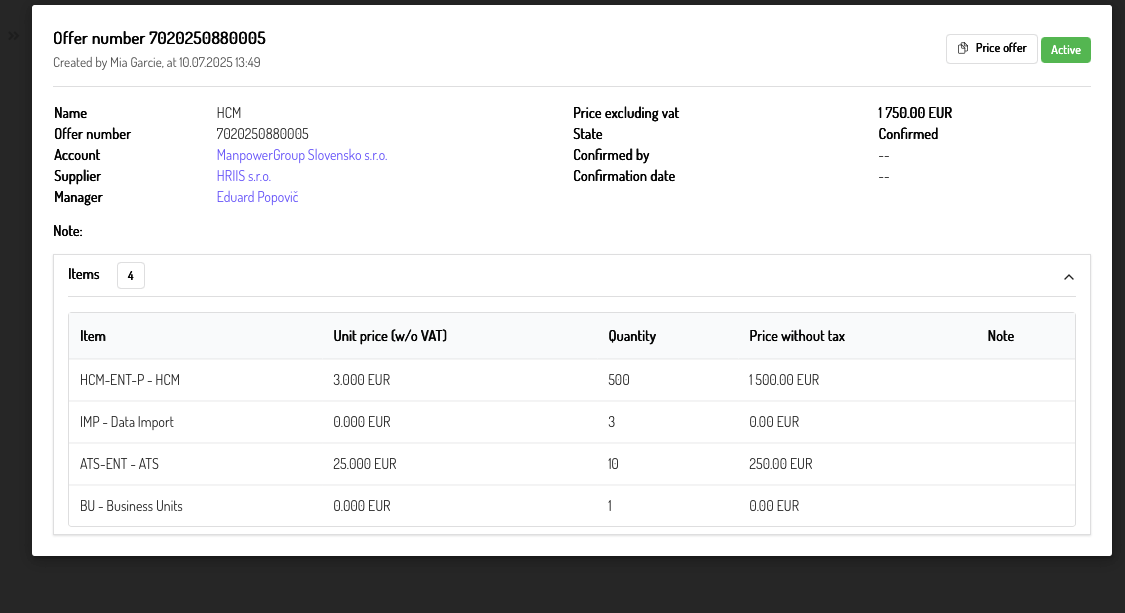Click the Price offer button

992,49
